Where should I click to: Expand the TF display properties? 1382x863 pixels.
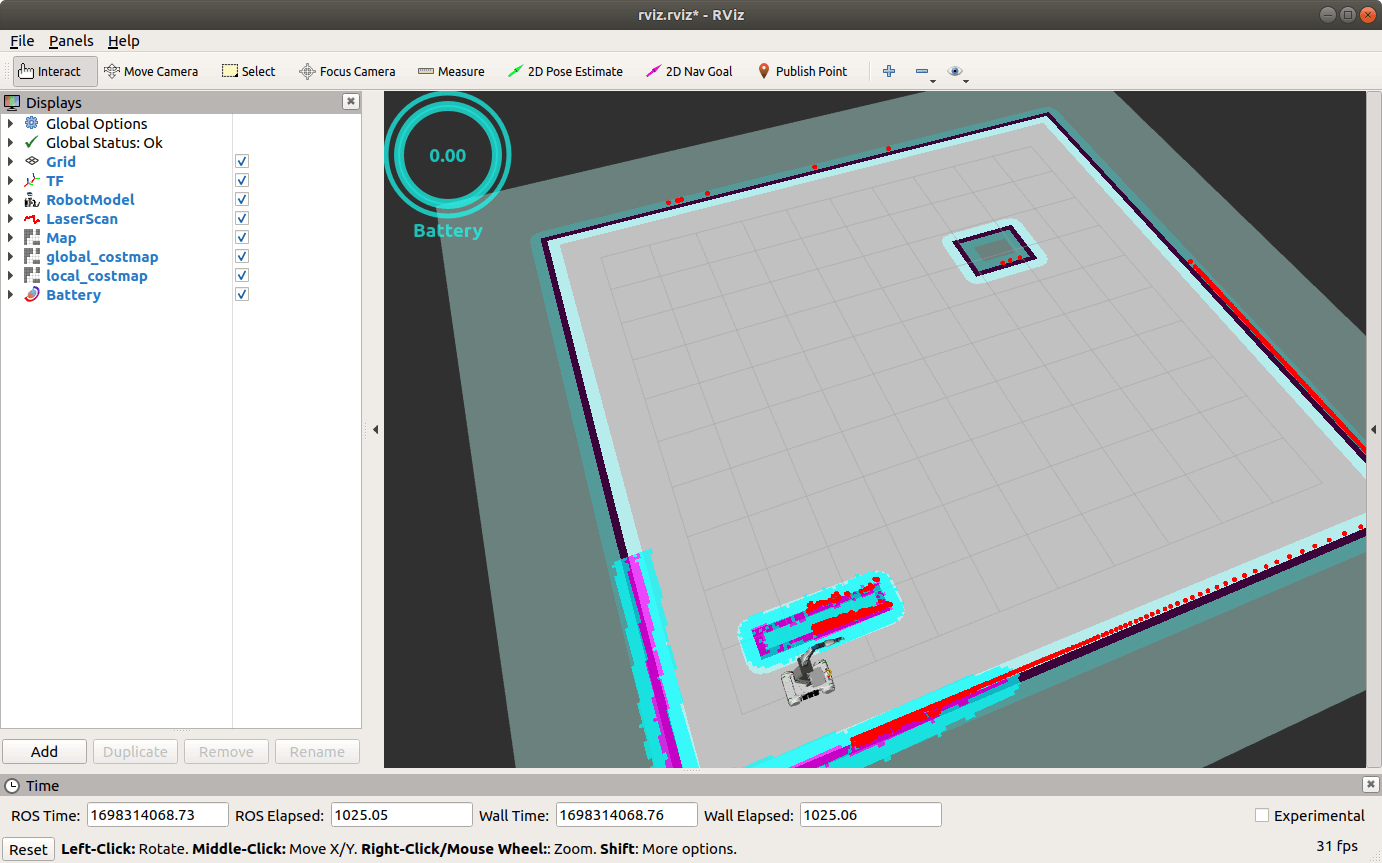point(10,180)
